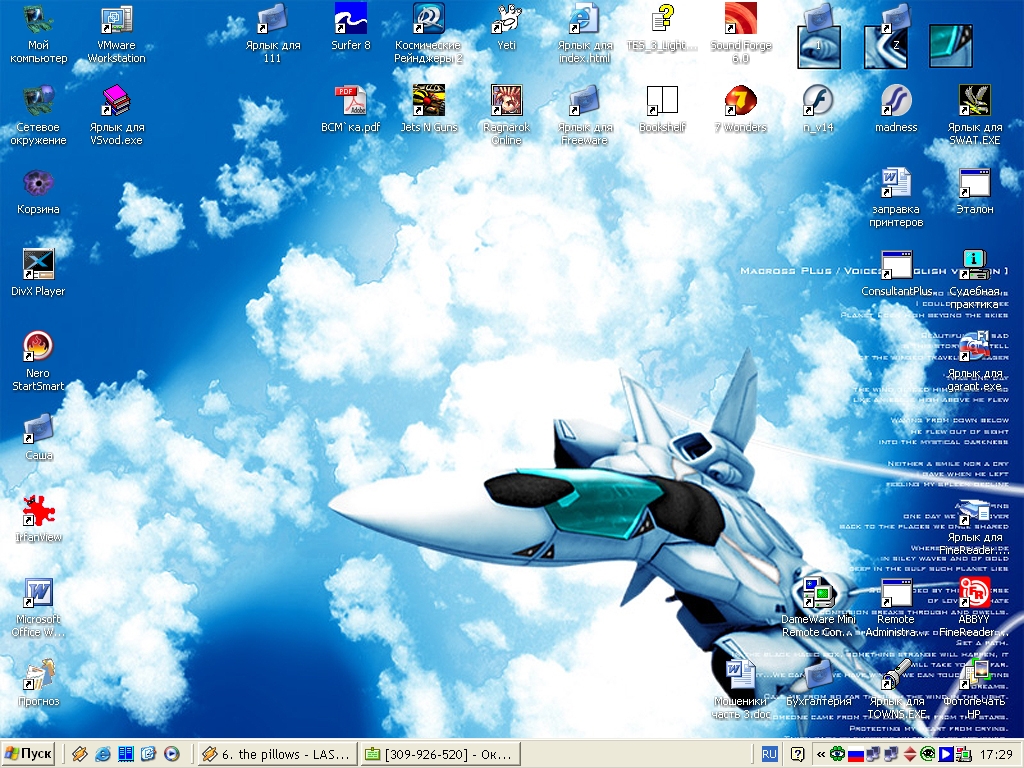This screenshot has width=1024, height=768.
Task: Open the RU language indicator
Action: 769,754
